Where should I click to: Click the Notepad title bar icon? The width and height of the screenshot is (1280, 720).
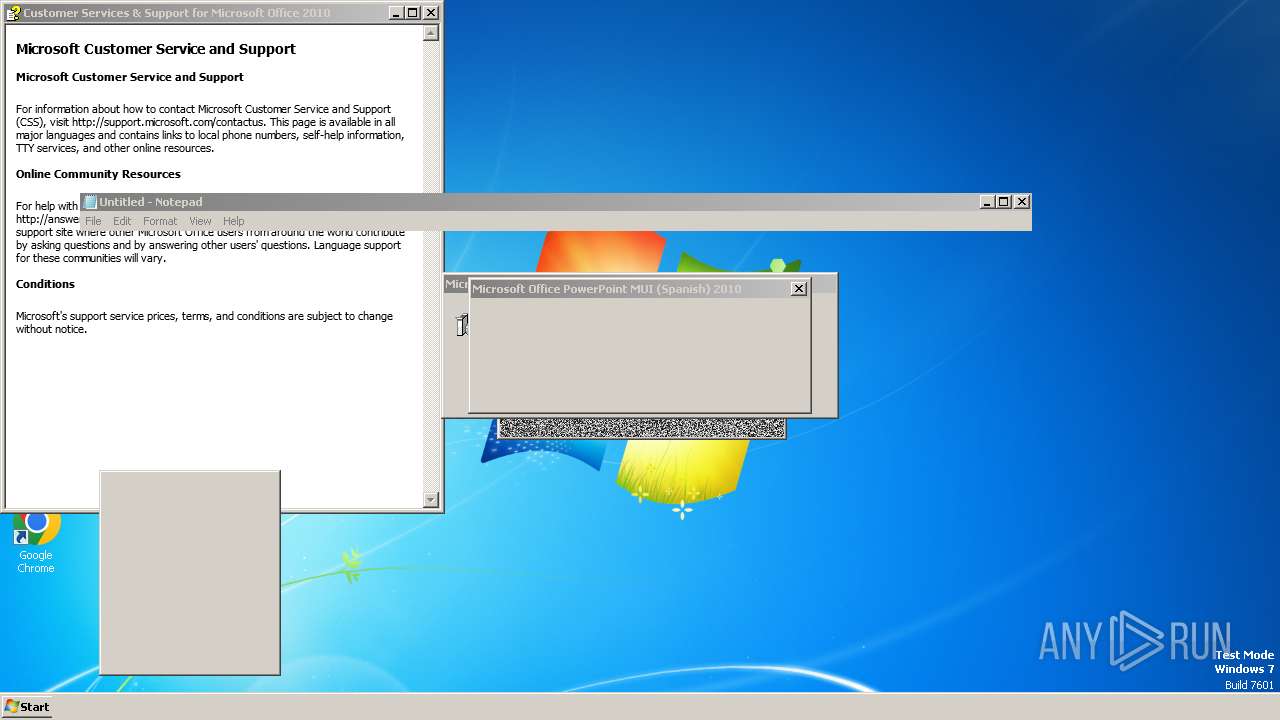pos(91,202)
